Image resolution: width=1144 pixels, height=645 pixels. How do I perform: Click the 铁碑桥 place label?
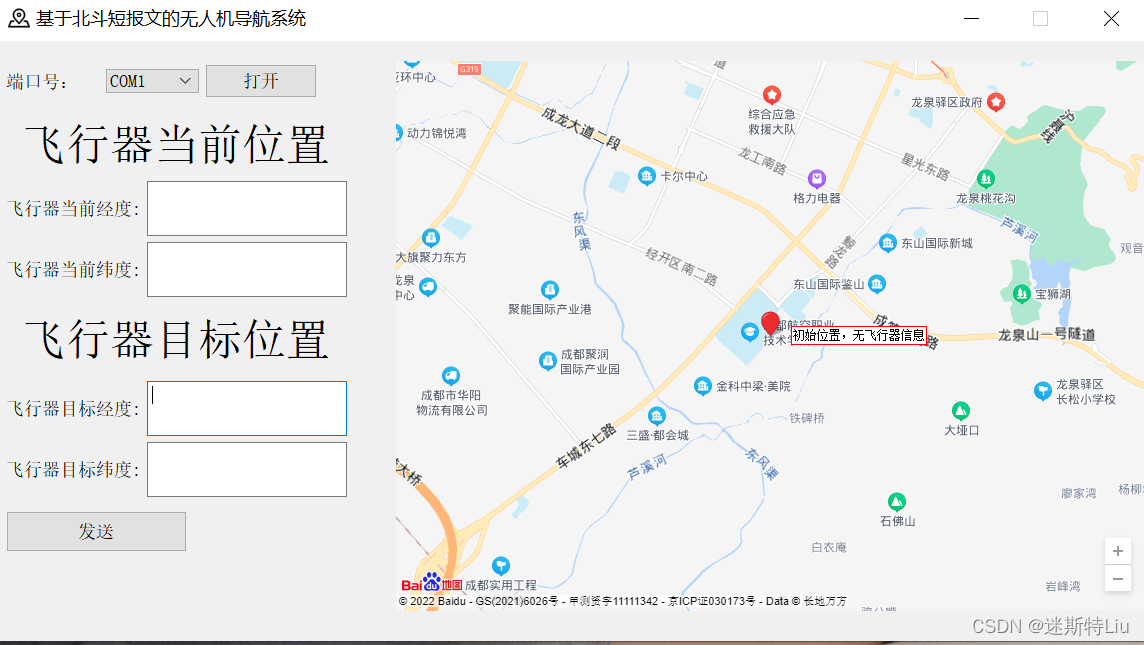click(x=807, y=418)
